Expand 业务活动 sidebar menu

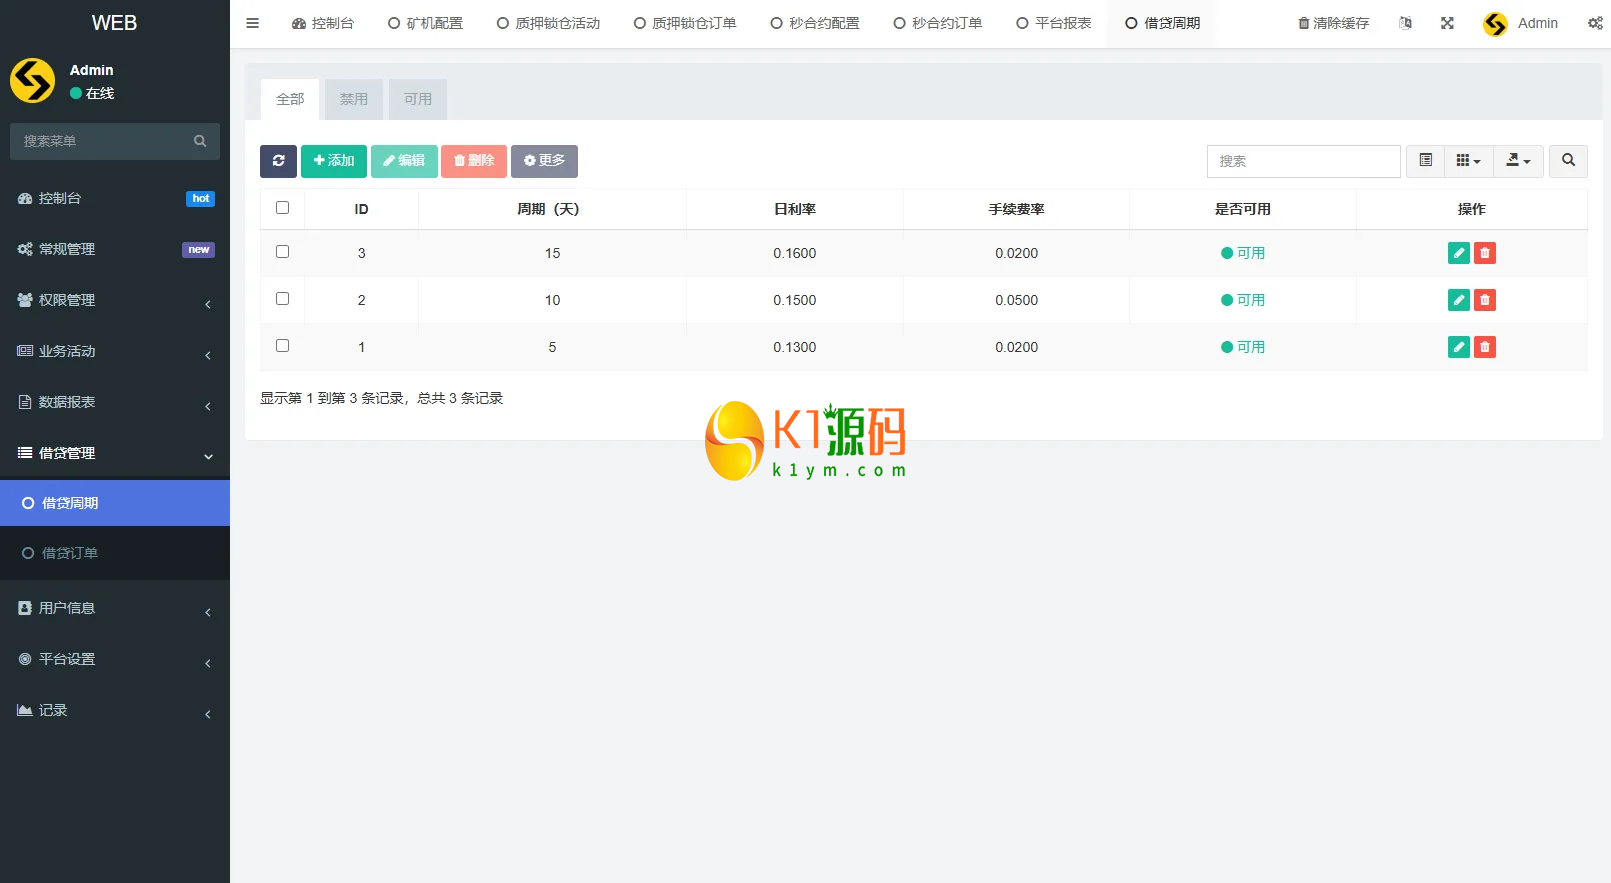115,351
